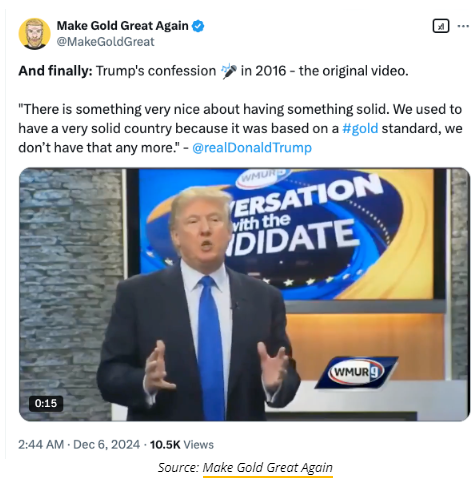View the 10.5K Views count

[x=182, y=445]
